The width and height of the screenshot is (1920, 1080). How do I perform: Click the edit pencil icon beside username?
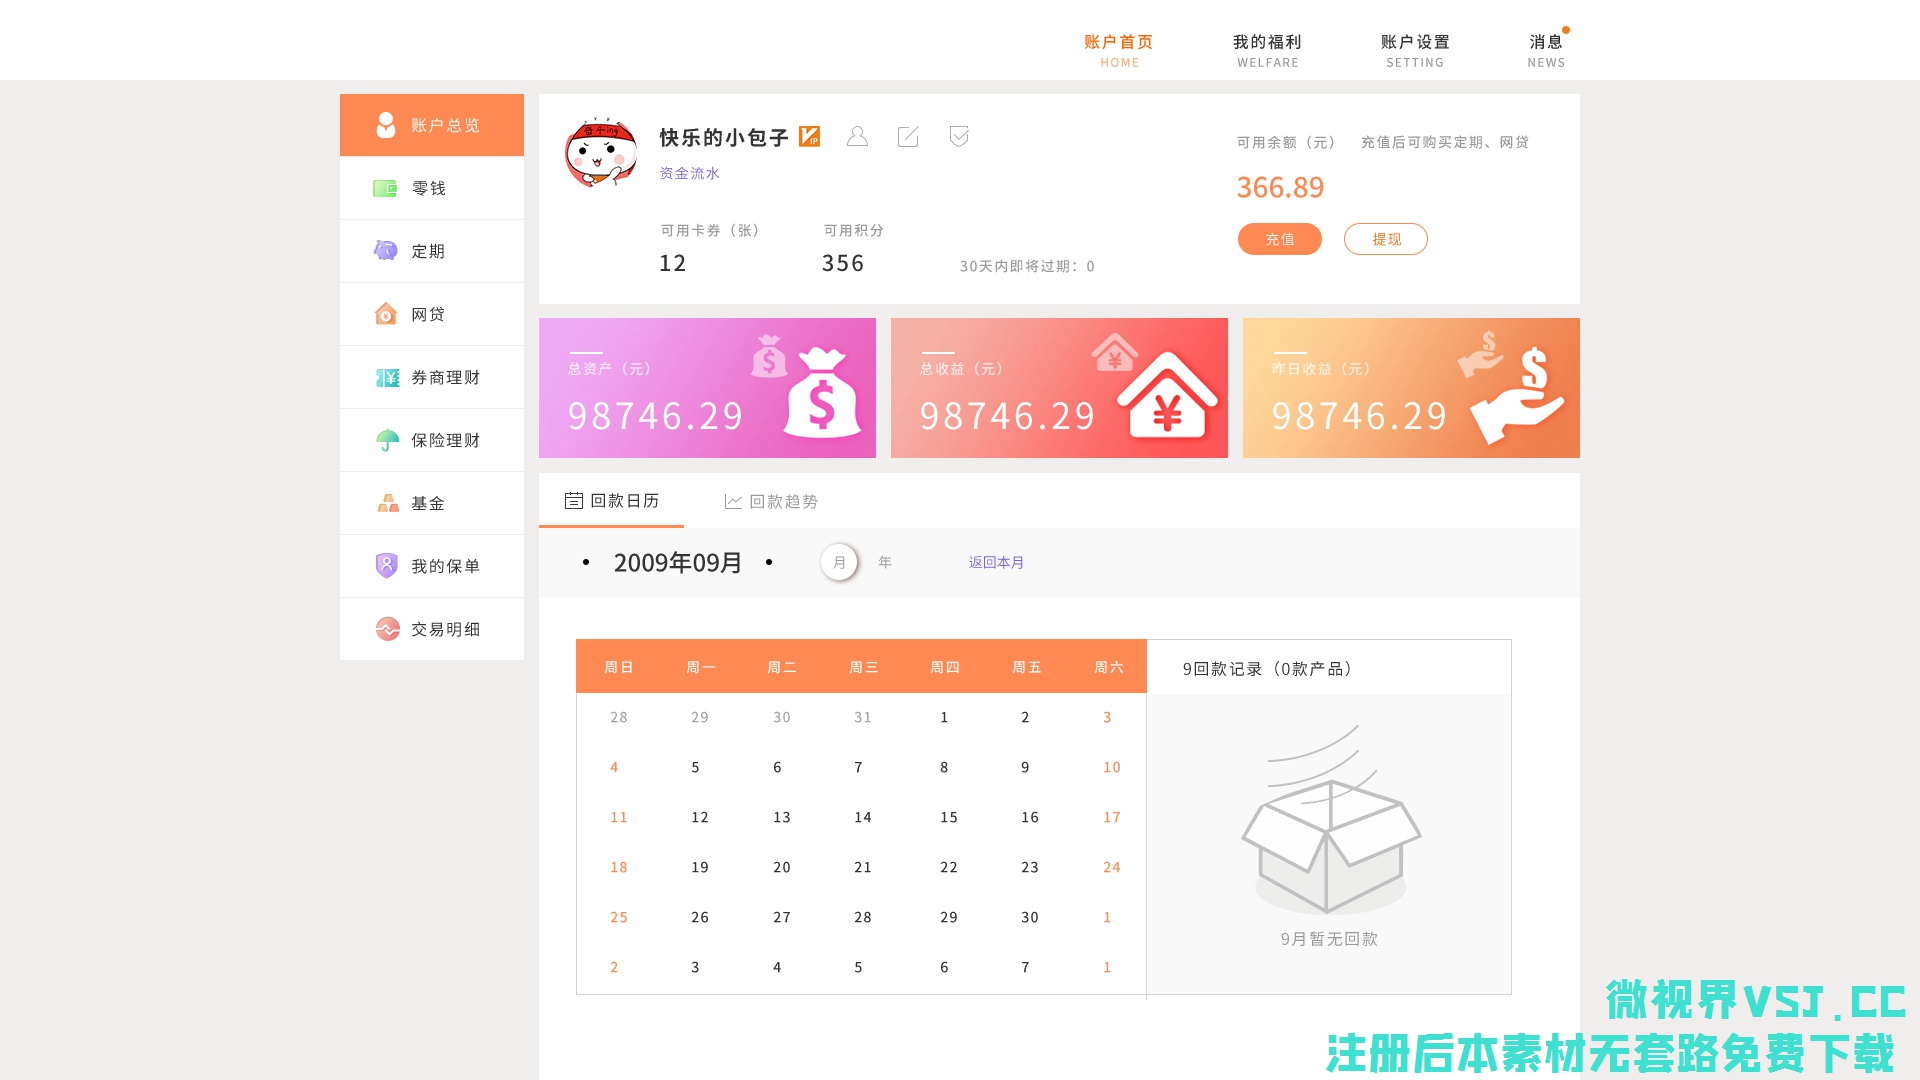(908, 137)
